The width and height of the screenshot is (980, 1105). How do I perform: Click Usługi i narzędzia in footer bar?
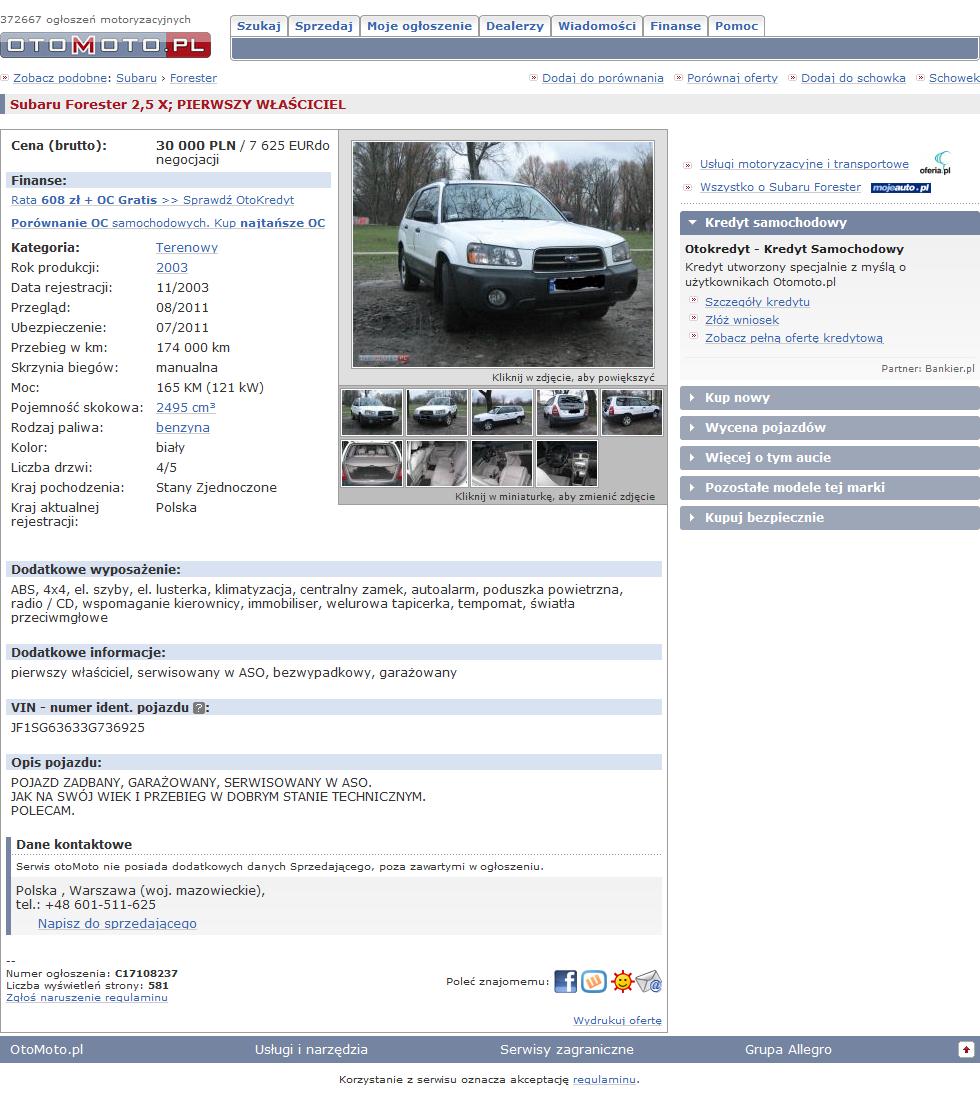coord(311,1049)
